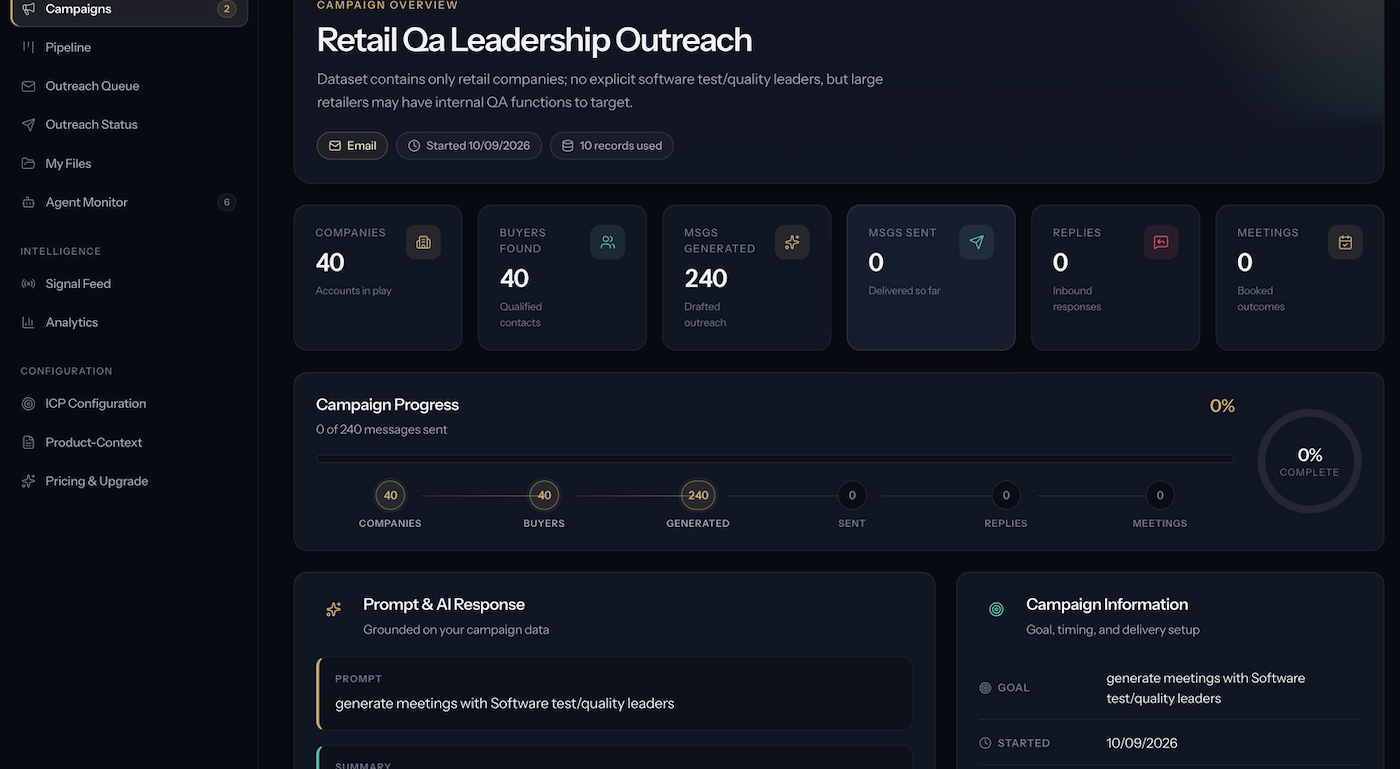Click the Agent Monitor count badge 6

(x=227, y=203)
